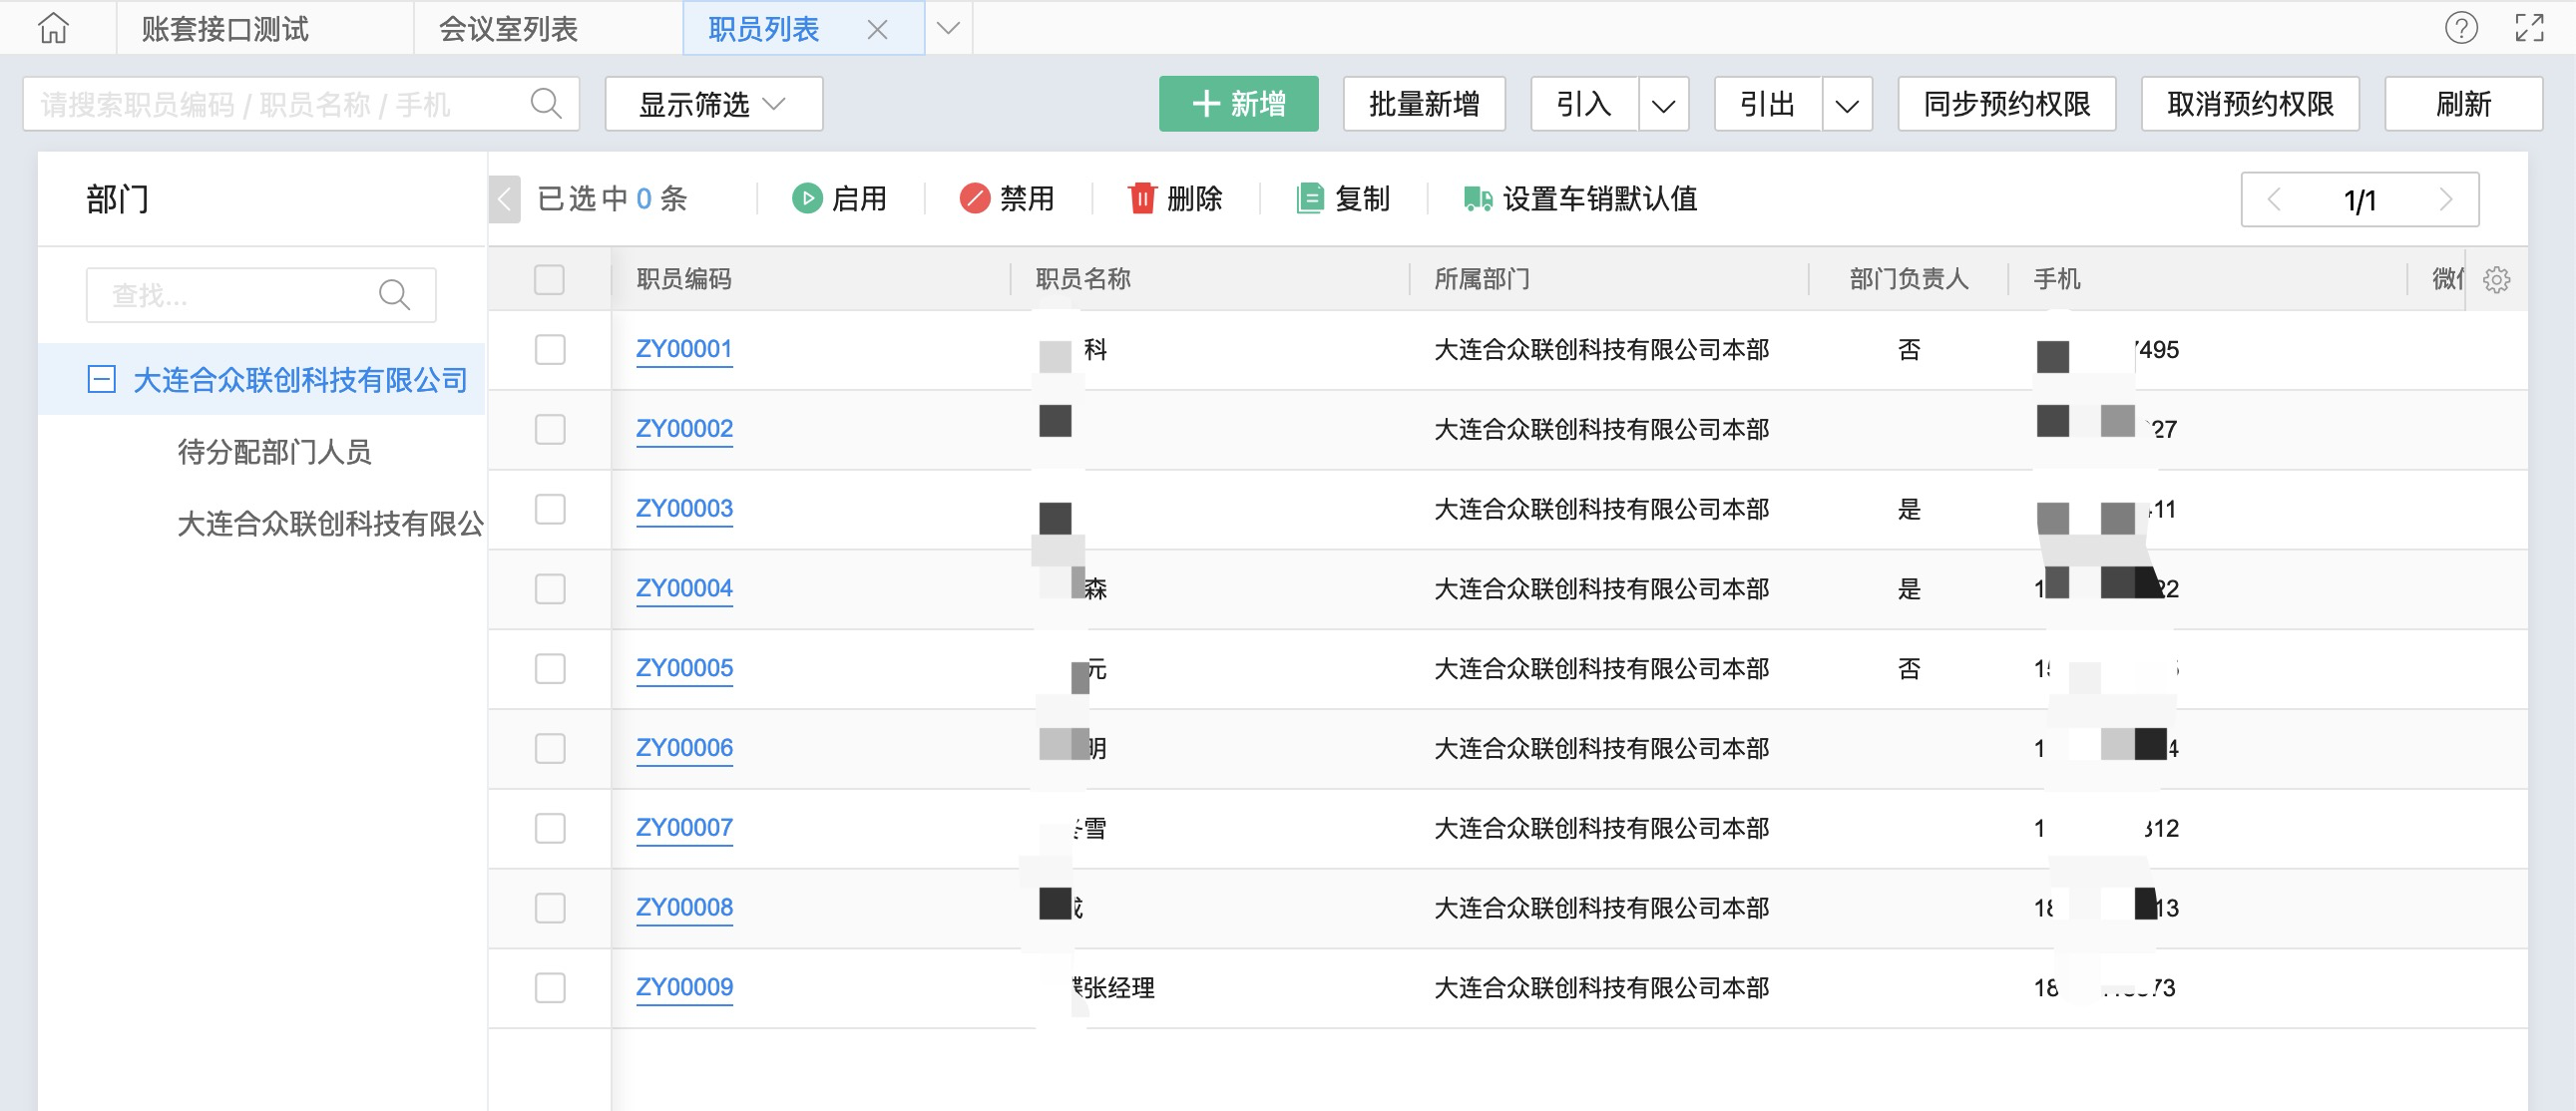
Task: Open the 显示筛选 dropdown
Action: (713, 104)
